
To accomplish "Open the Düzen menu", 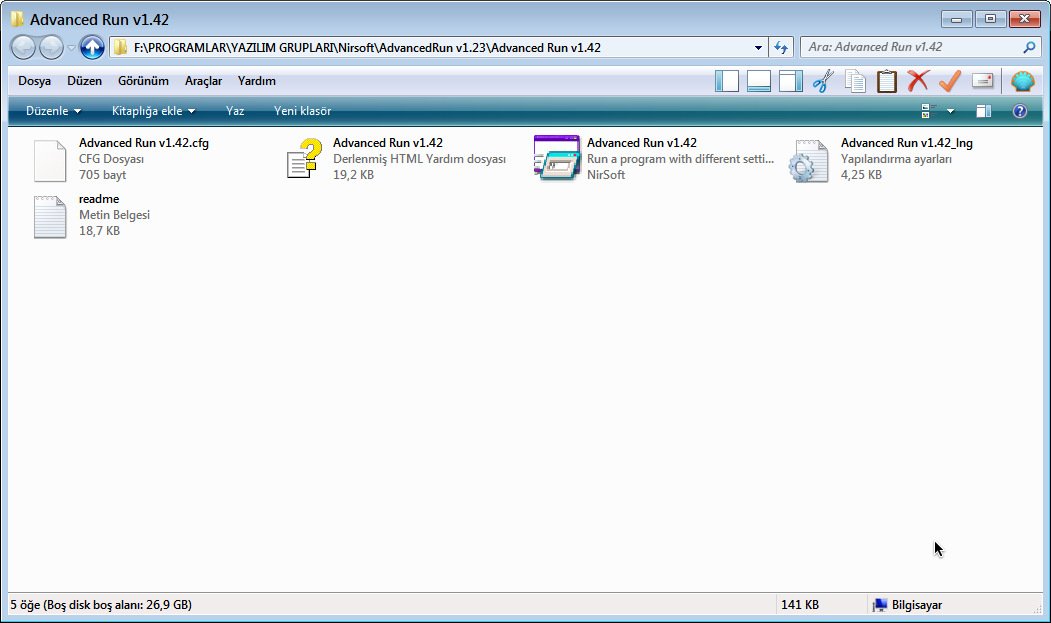I will (84, 81).
